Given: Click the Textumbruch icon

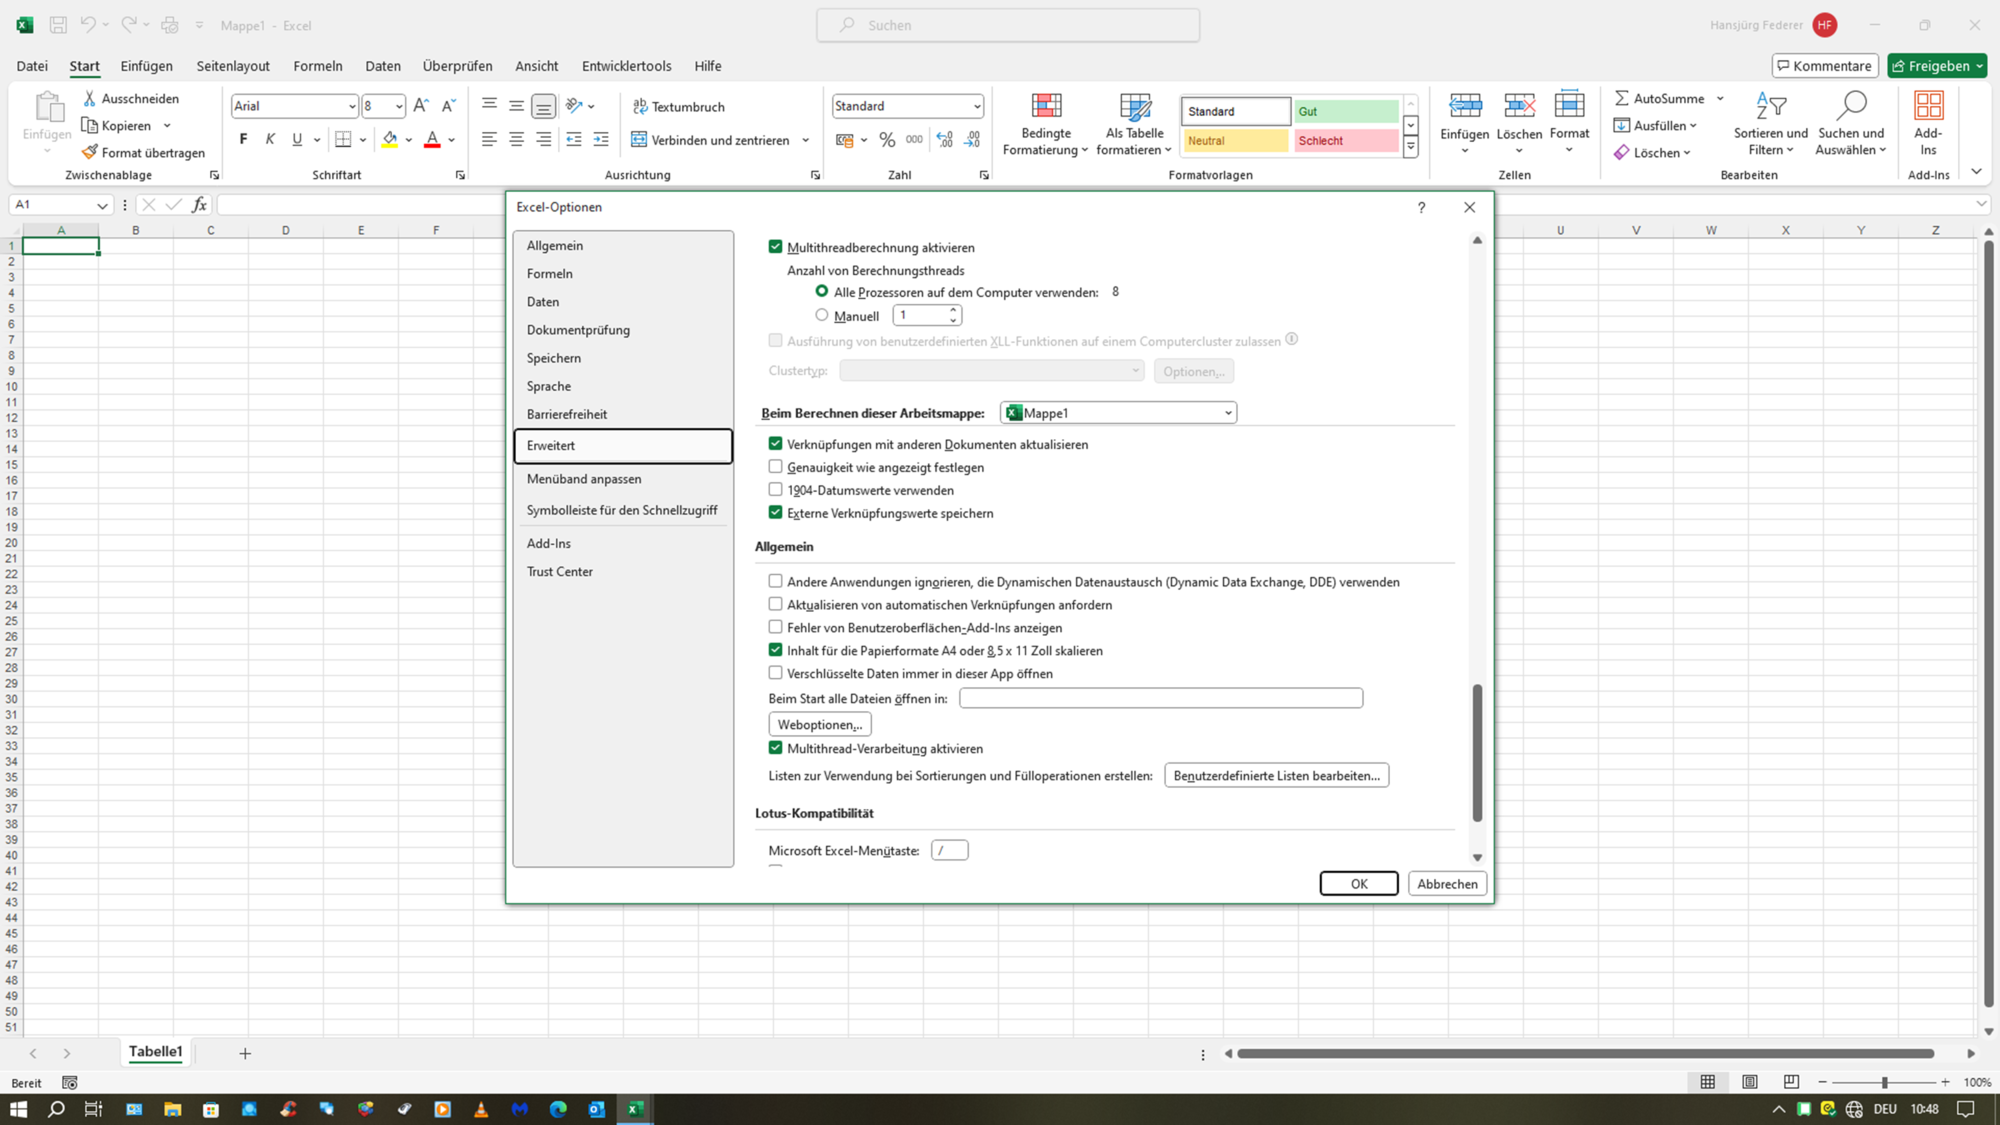Looking at the screenshot, I should [x=641, y=106].
